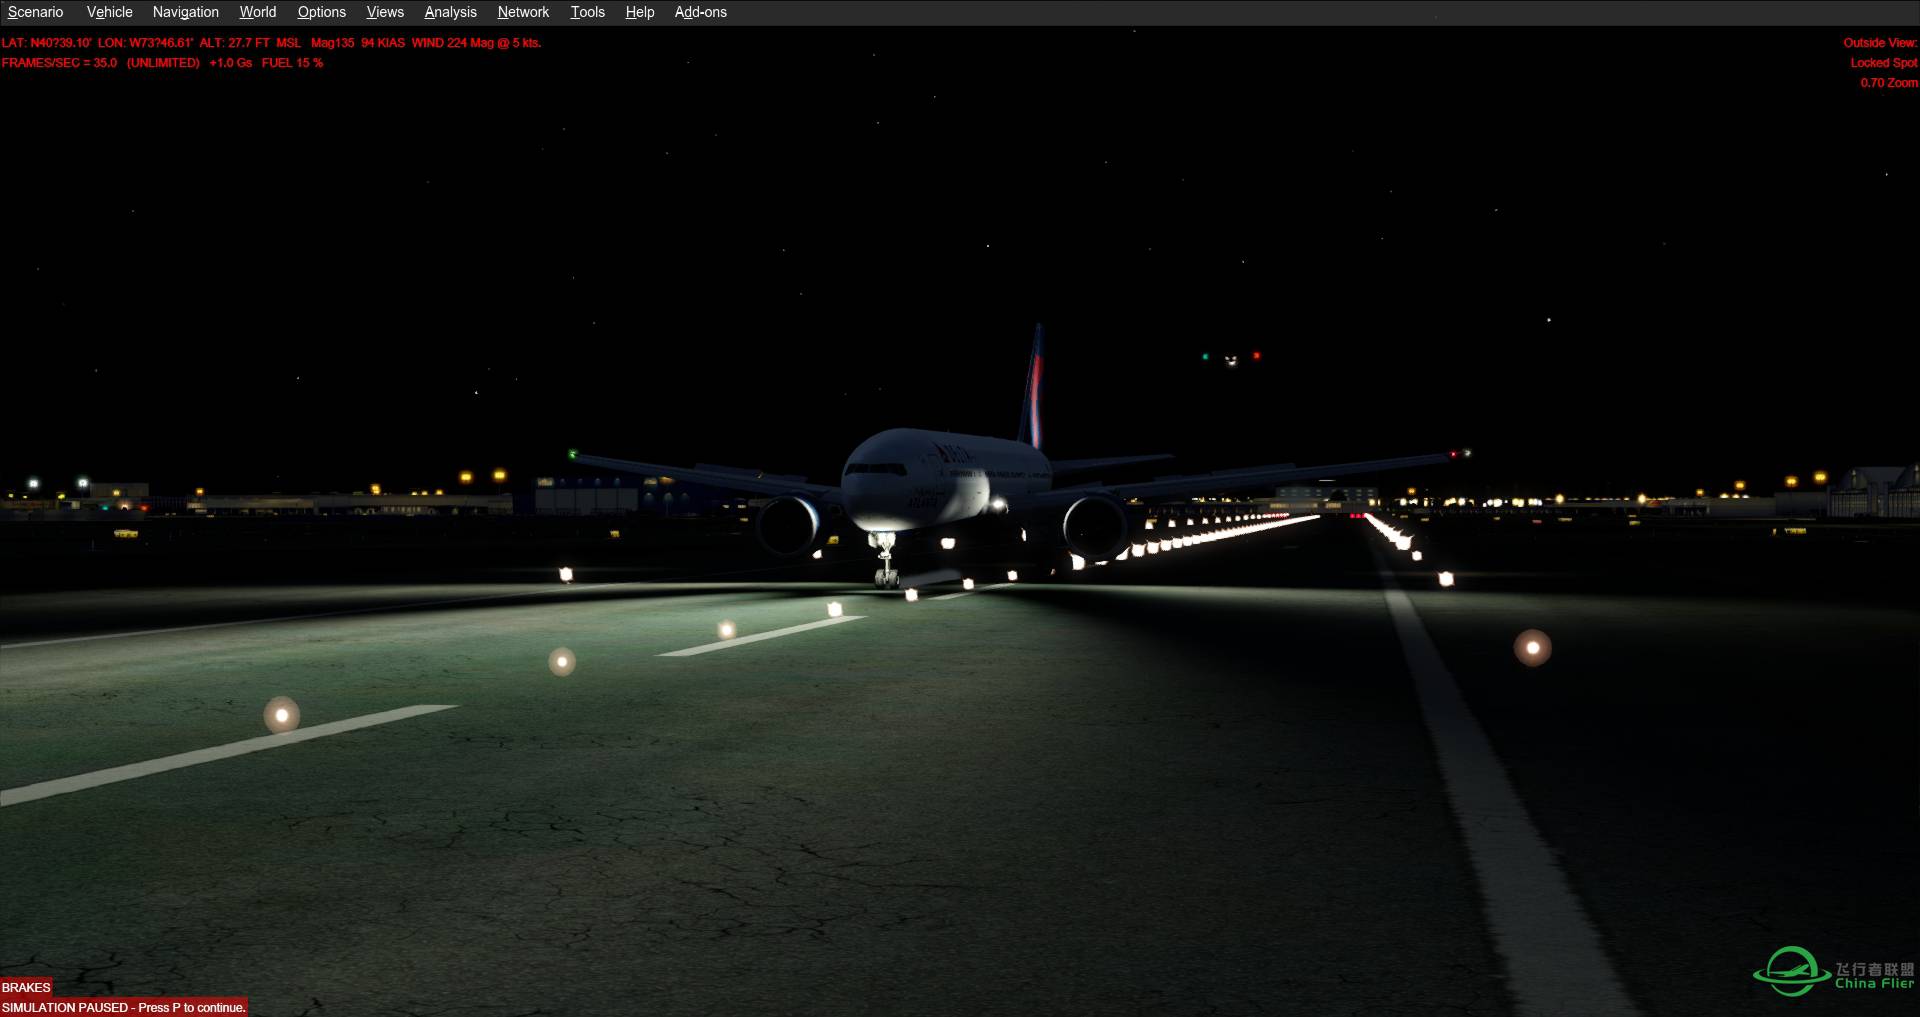The width and height of the screenshot is (1920, 1017).
Task: Open the Navigation menu
Action: tap(185, 12)
